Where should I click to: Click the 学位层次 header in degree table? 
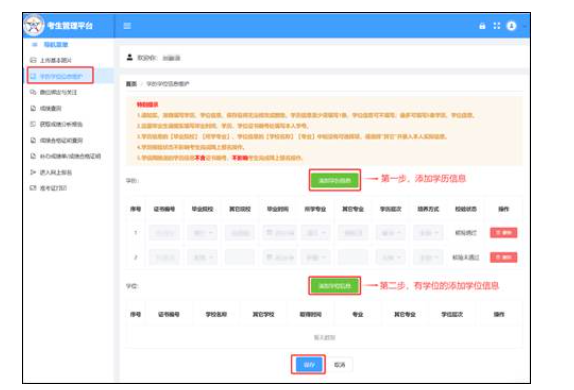(452, 314)
